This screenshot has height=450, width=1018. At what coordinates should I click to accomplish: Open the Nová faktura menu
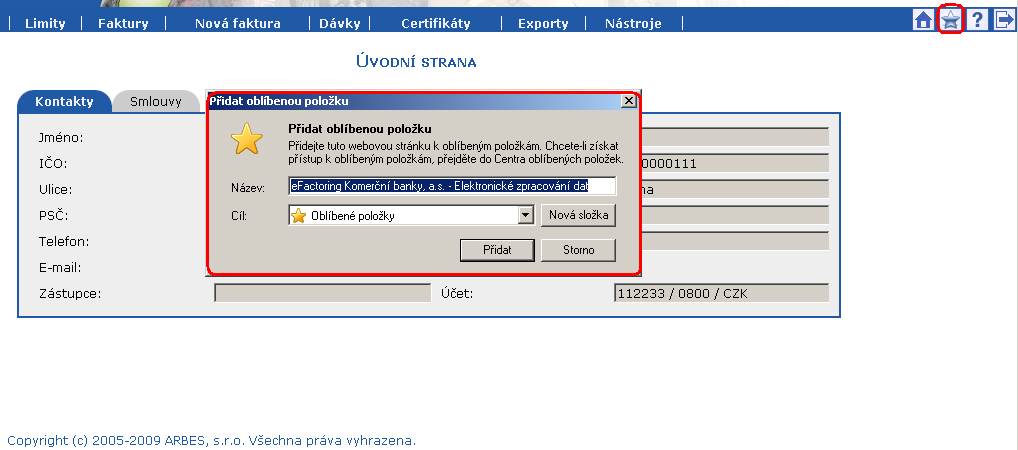(238, 23)
